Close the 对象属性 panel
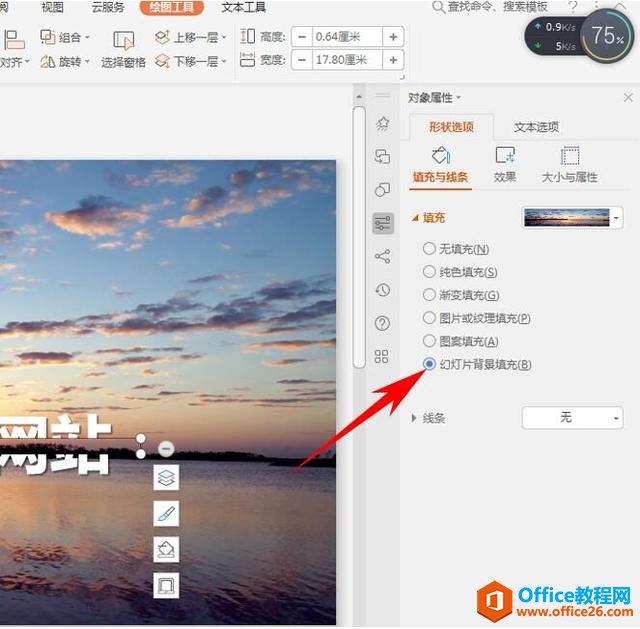 click(628, 98)
